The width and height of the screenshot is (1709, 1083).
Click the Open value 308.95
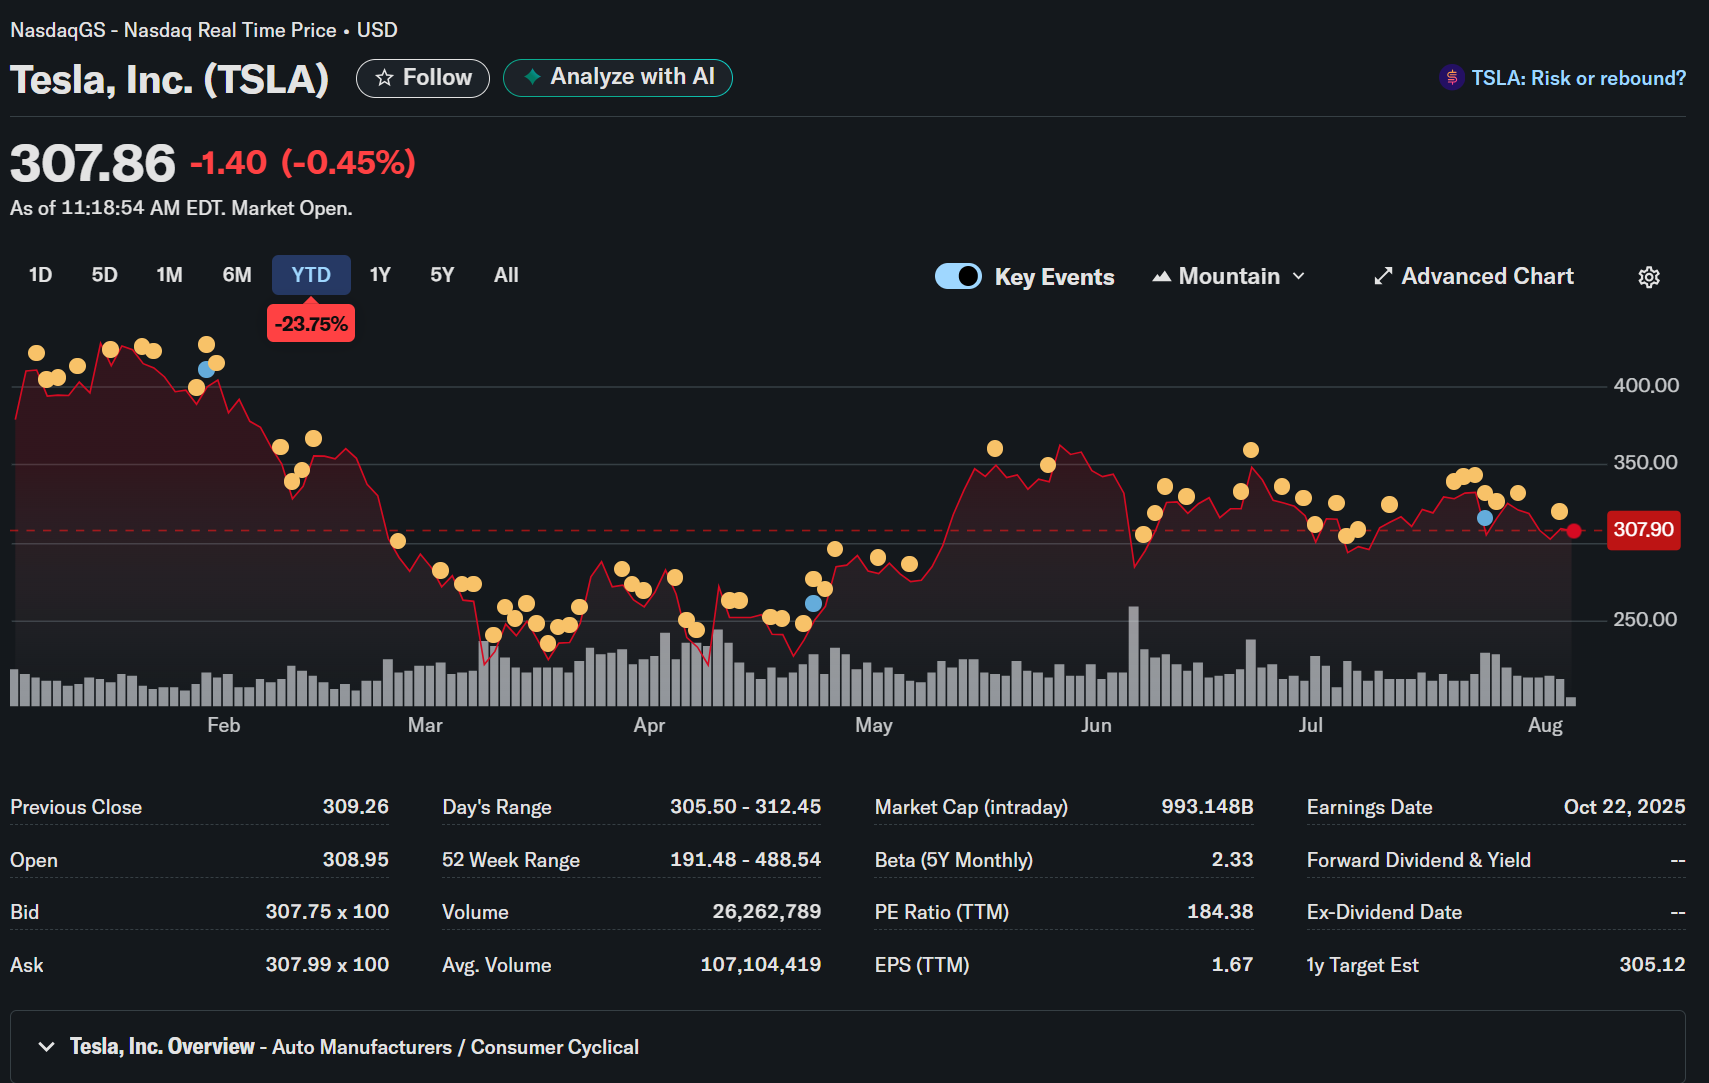(x=355, y=859)
